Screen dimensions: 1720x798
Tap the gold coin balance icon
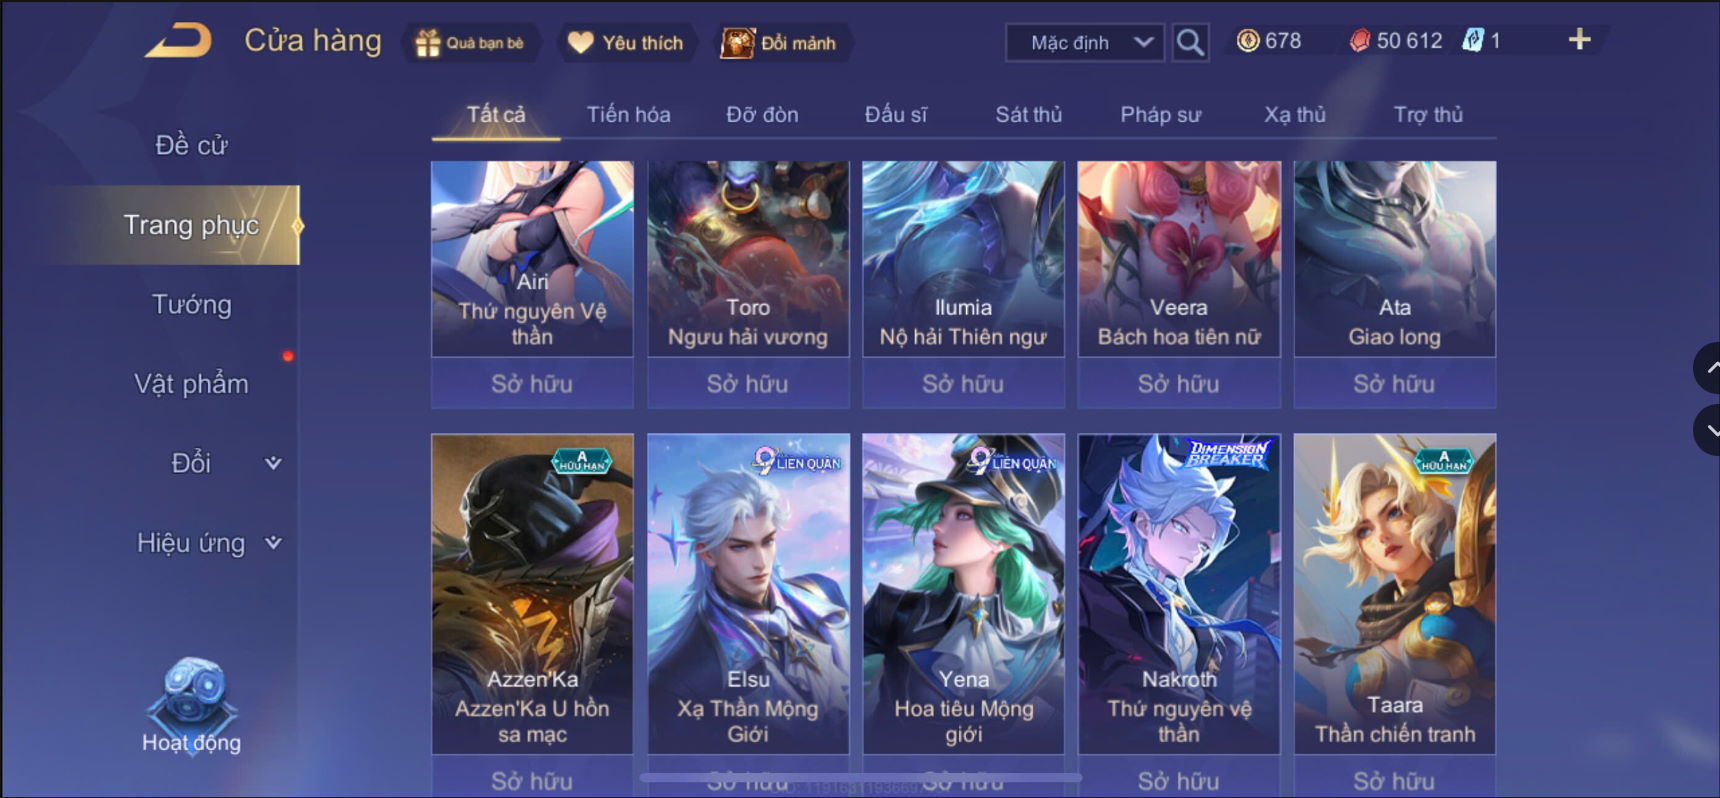click(x=1248, y=40)
